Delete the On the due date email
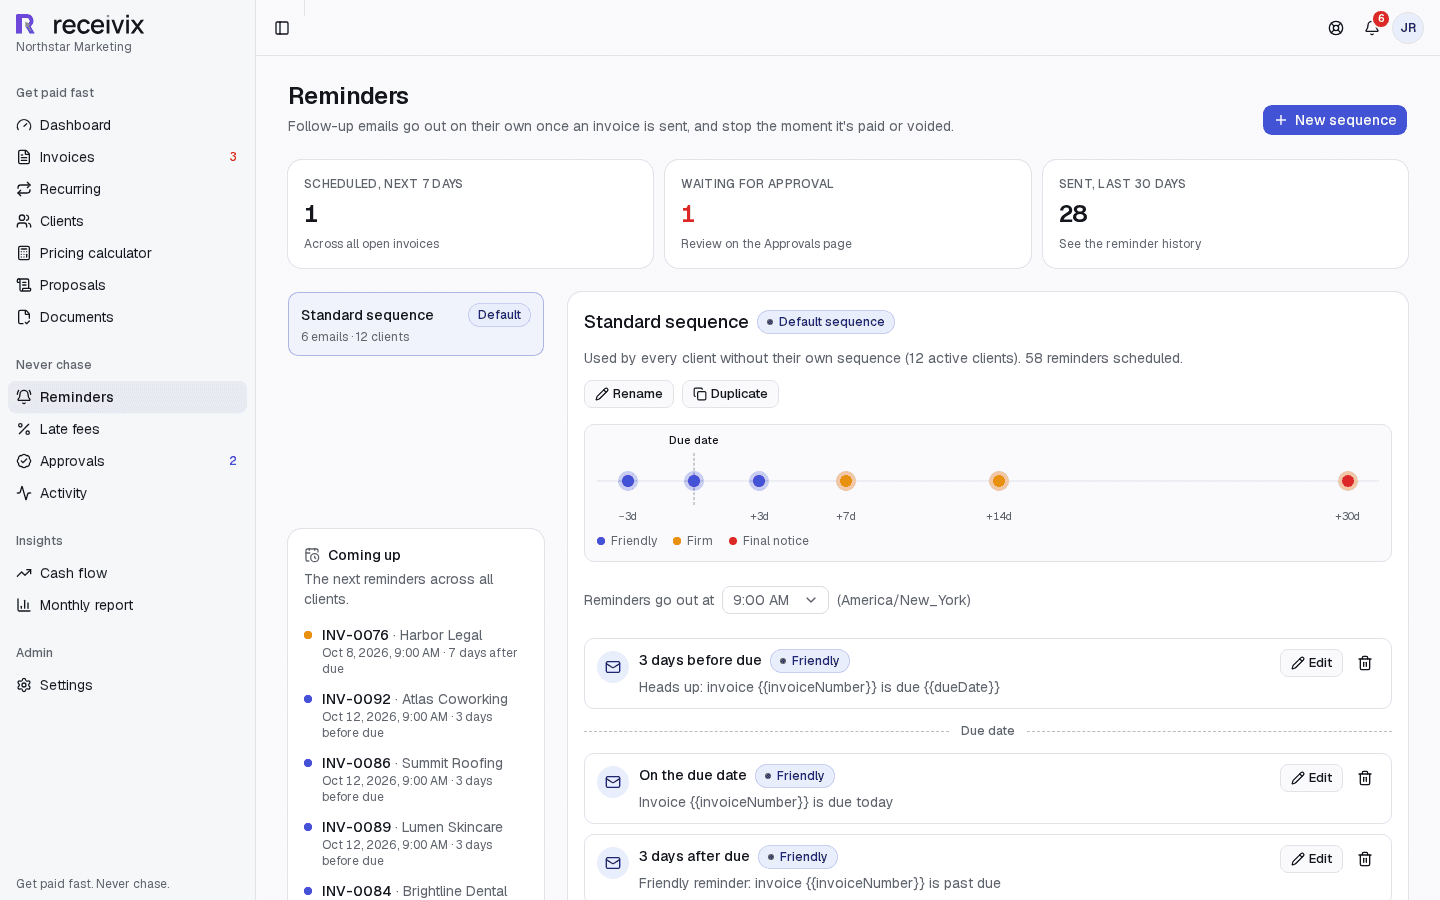 pos(1365,778)
